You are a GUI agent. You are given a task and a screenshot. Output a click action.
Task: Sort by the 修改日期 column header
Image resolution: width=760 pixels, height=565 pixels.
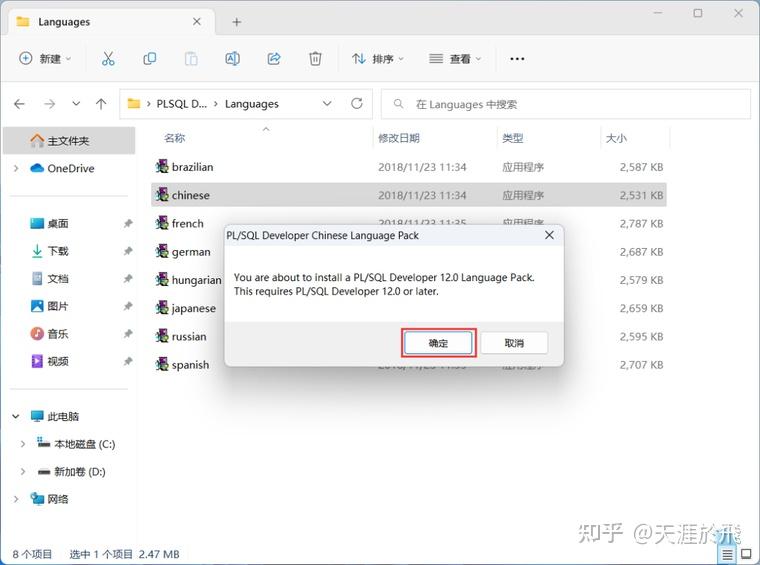(x=398, y=138)
